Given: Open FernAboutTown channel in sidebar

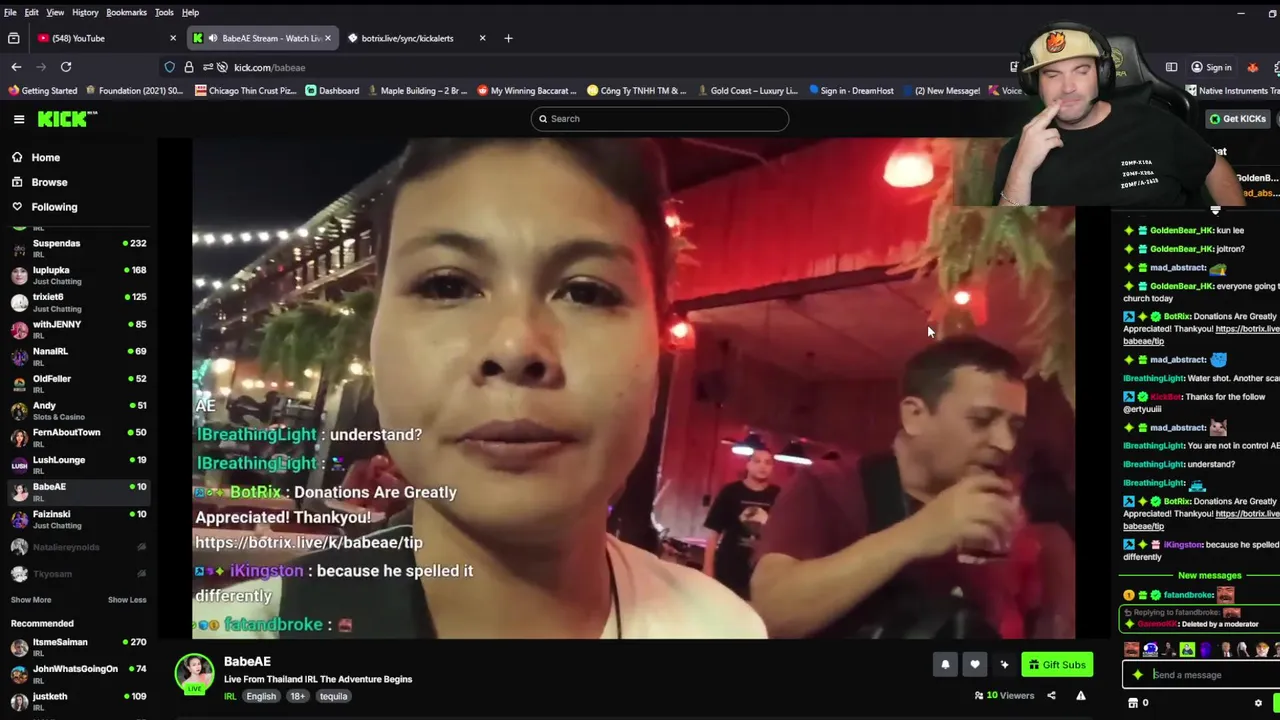Looking at the screenshot, I should coord(78,437).
